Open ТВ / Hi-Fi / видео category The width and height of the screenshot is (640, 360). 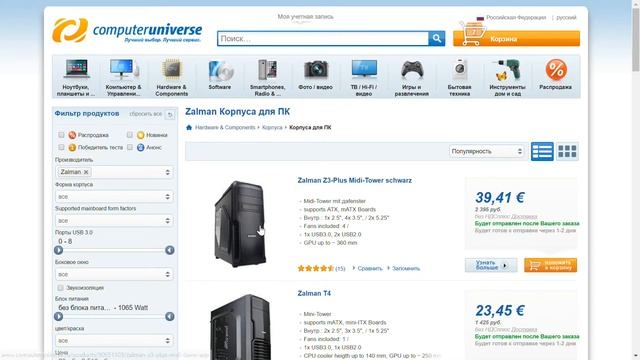pyautogui.click(x=364, y=78)
